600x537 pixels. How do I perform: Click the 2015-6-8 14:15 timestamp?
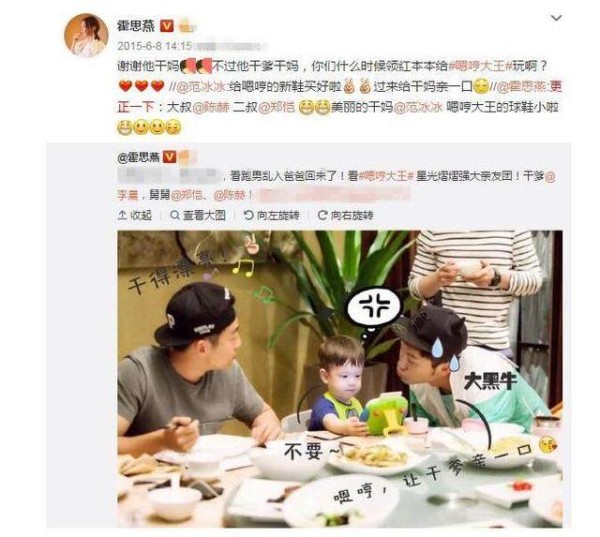coord(155,46)
